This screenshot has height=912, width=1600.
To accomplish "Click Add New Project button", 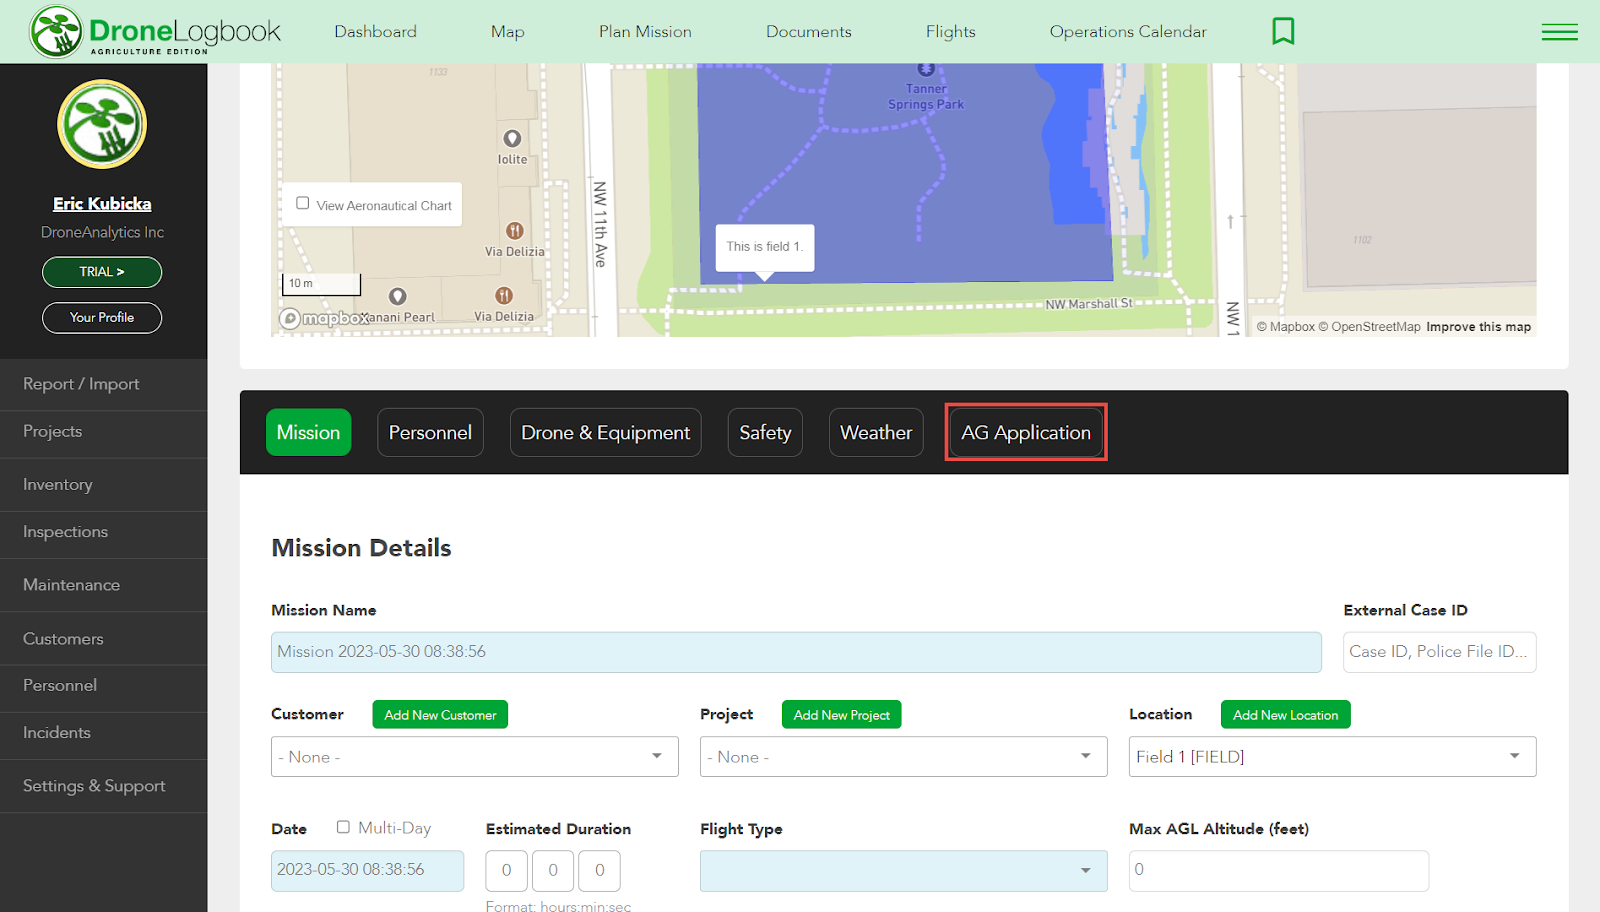I will [841, 715].
